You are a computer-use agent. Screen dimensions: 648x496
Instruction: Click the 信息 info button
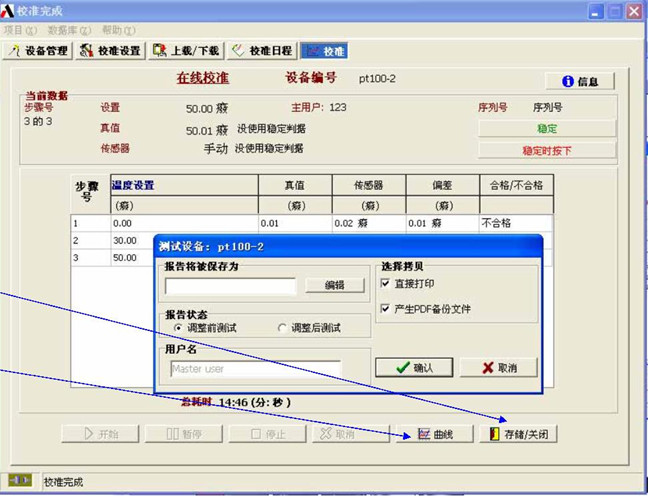(580, 81)
